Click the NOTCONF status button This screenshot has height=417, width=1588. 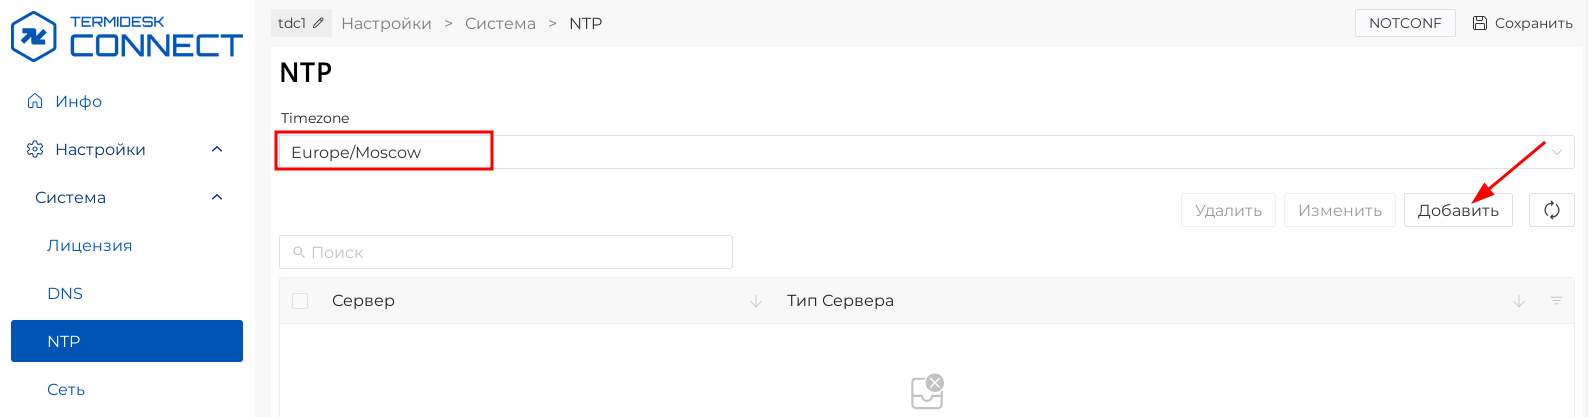coord(1404,23)
